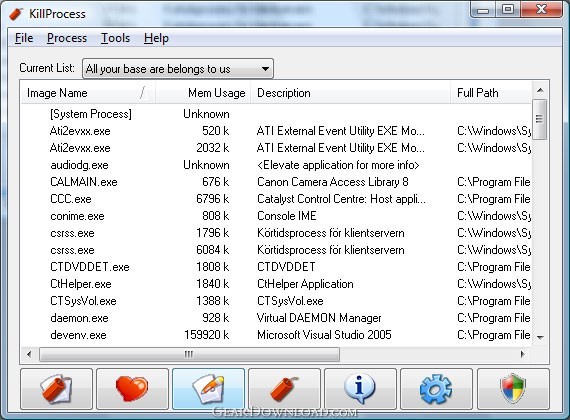Click the edit list pencil icon
The height and width of the screenshot is (420, 570).
pos(208,389)
